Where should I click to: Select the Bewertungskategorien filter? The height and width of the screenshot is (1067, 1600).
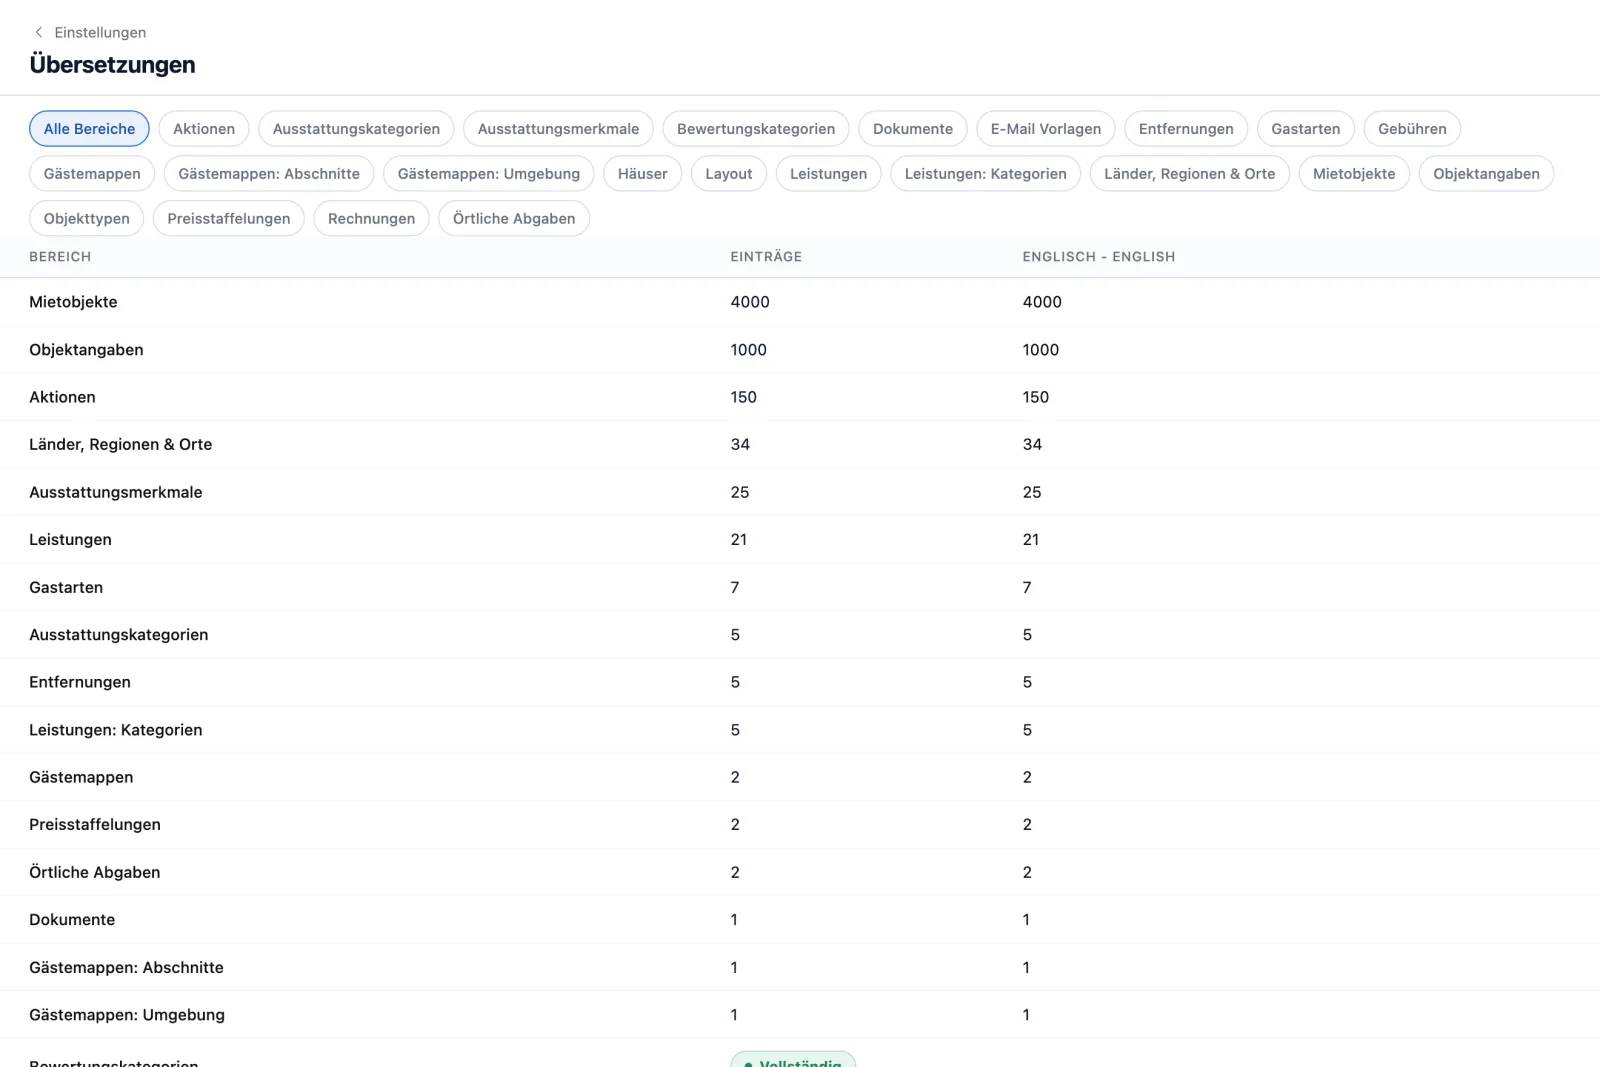tap(756, 129)
